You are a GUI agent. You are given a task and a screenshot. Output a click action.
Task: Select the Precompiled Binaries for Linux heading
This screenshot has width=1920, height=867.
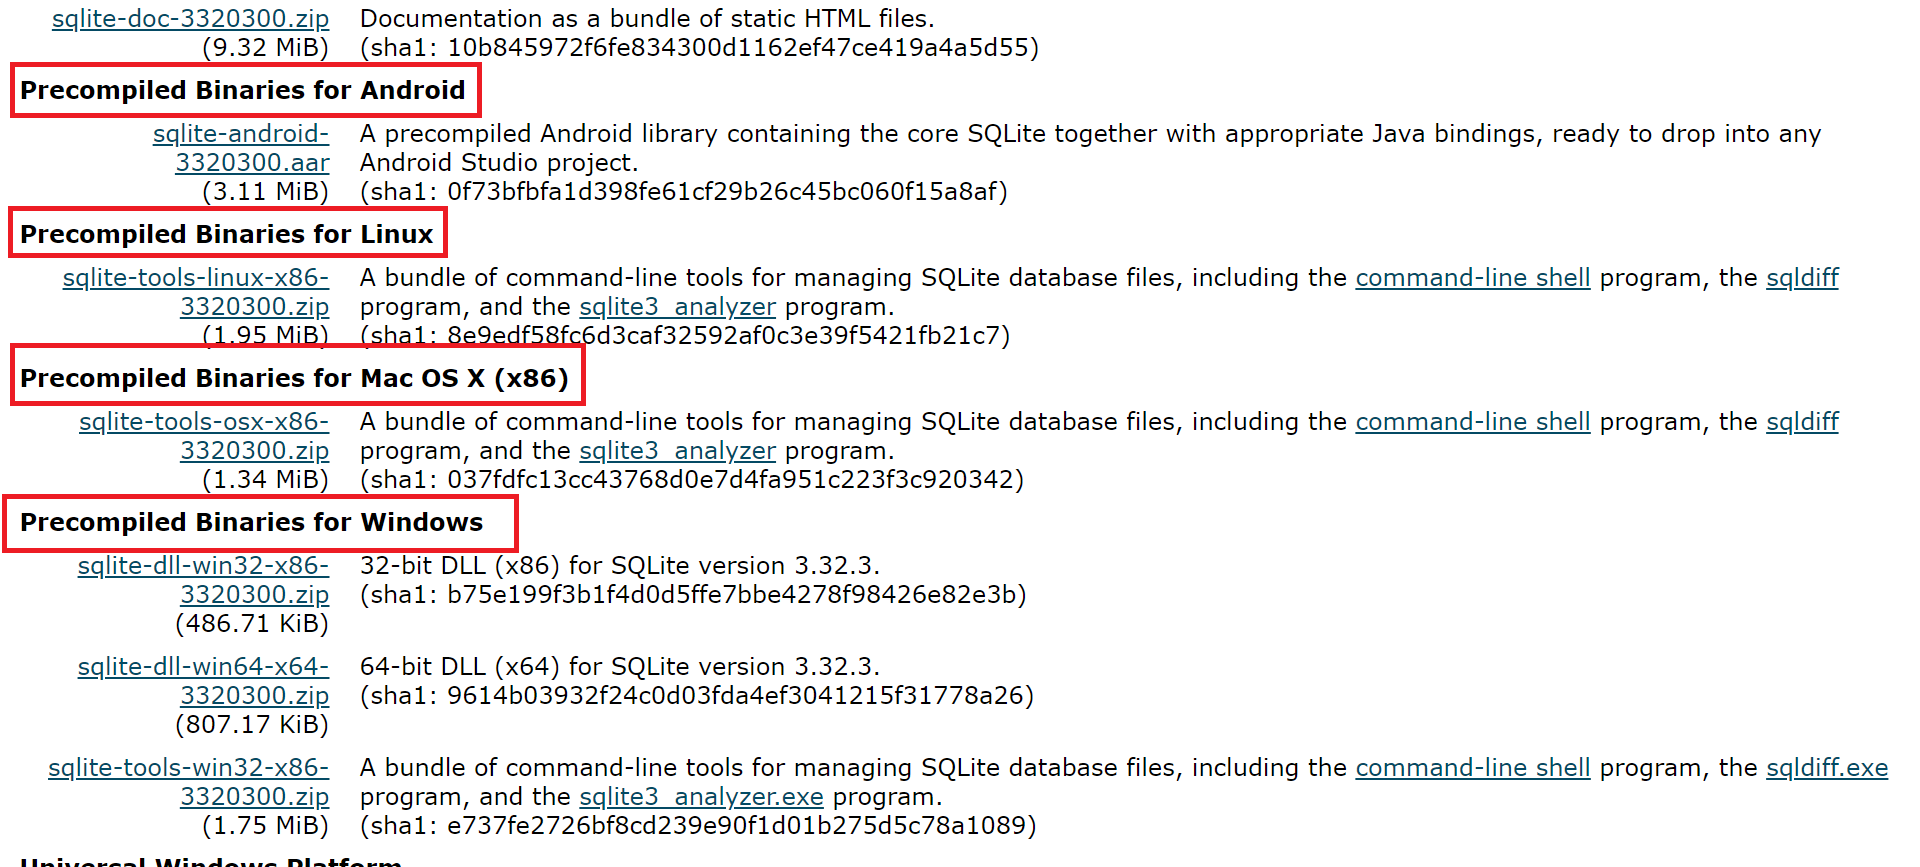click(x=227, y=234)
